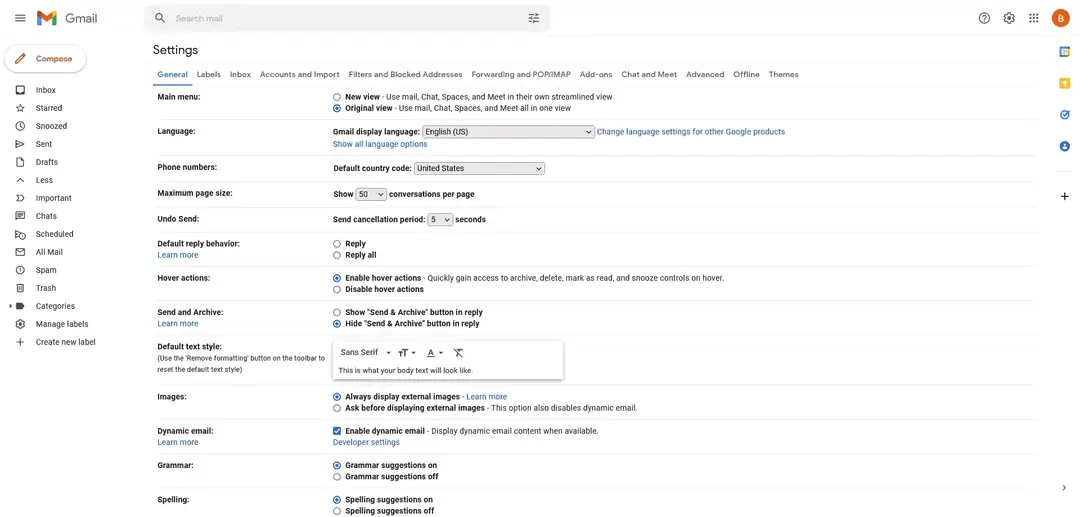The image size is (1080, 517).
Task: Click Change language settings for other Google products
Action: click(691, 131)
